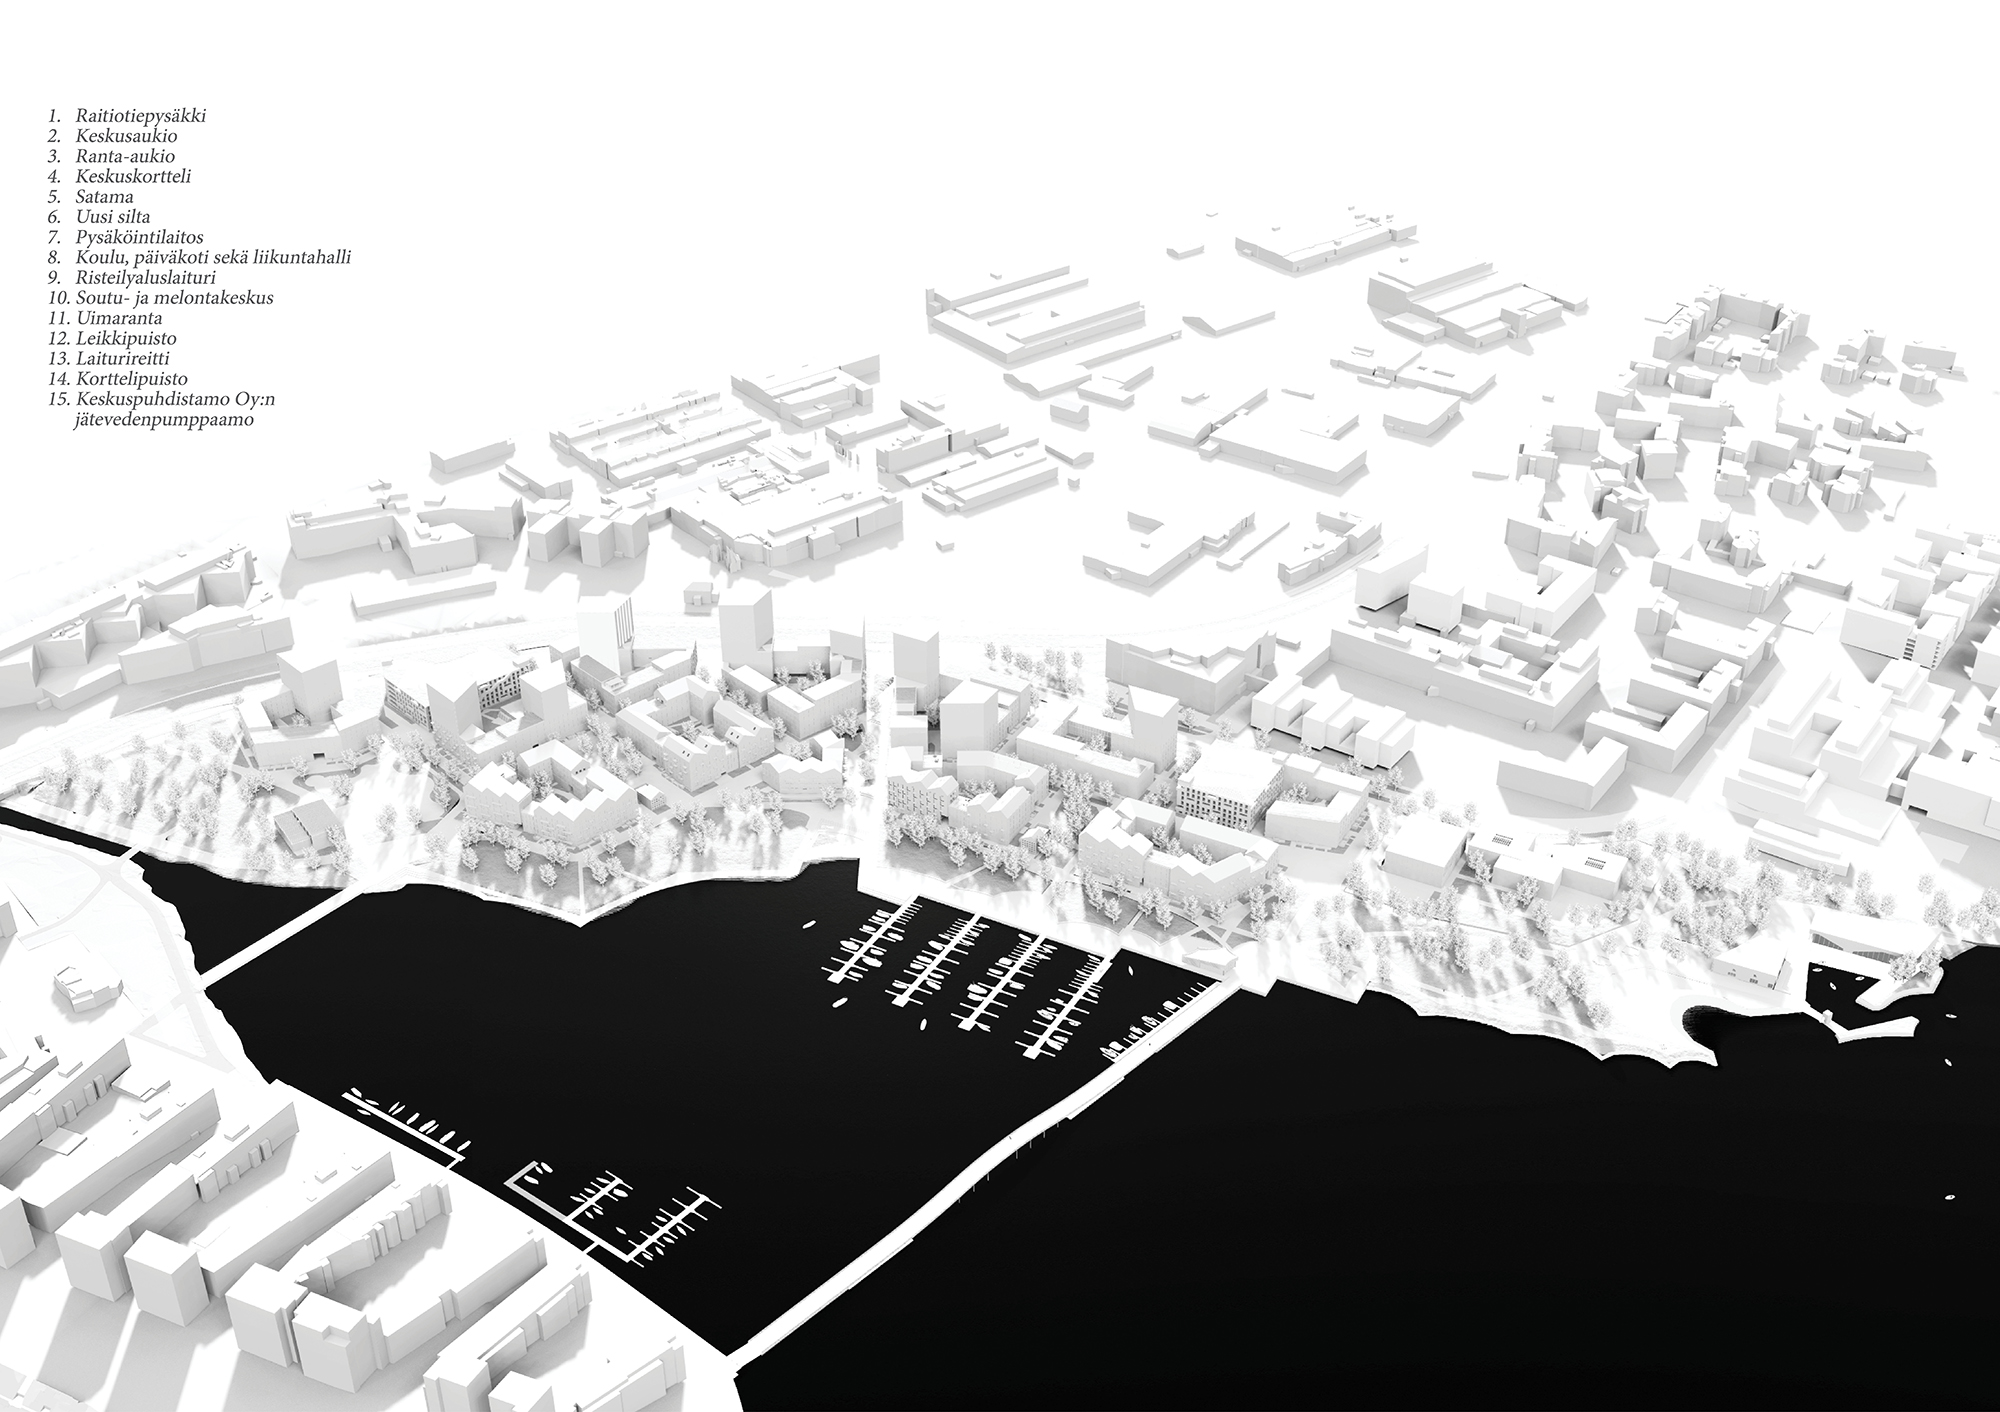Click the Ranta-aukio legend text
This screenshot has width=2000, height=1412.
125,156
